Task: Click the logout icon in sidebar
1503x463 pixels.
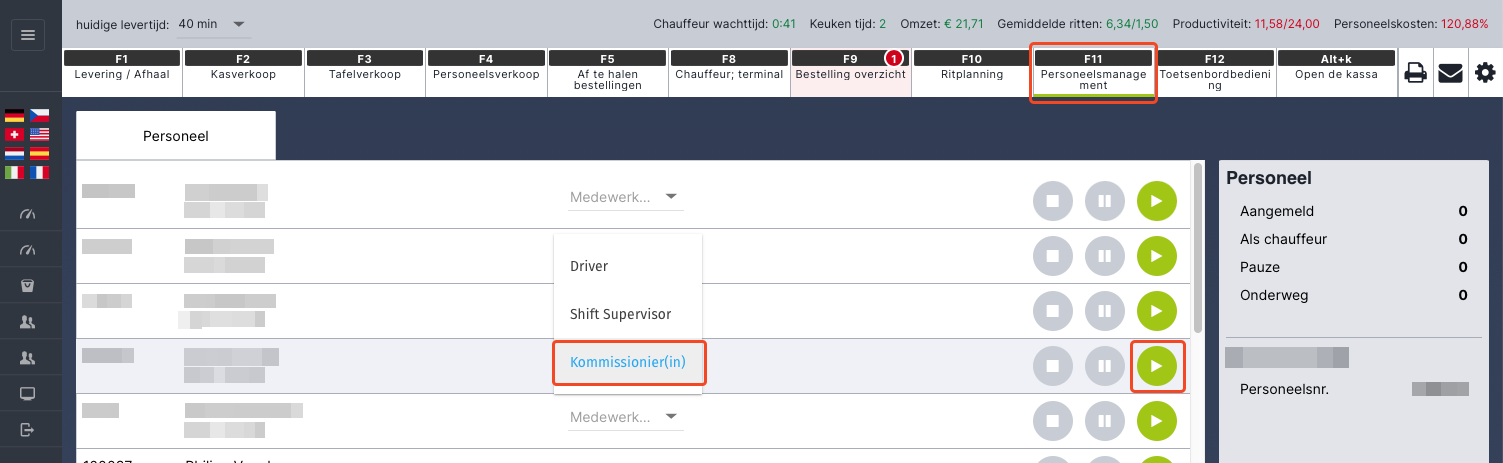Action: point(28,429)
